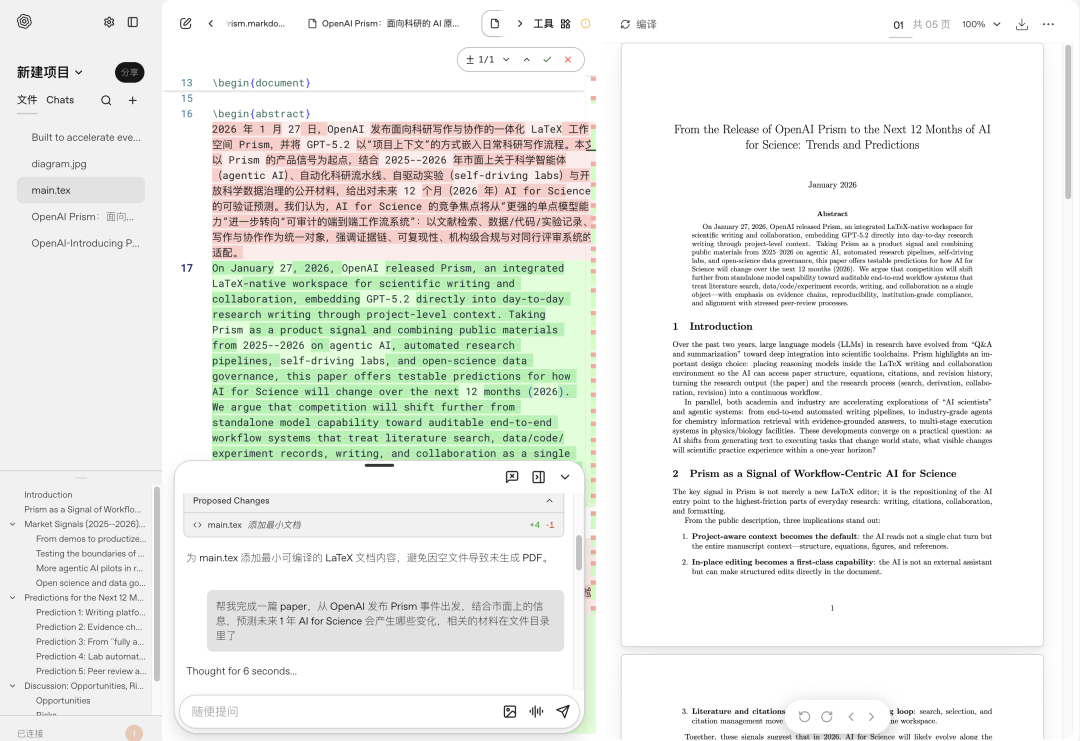This screenshot has height=741, width=1080.
Task: Jump to Prism as a Signal outline item
Action: point(83,510)
